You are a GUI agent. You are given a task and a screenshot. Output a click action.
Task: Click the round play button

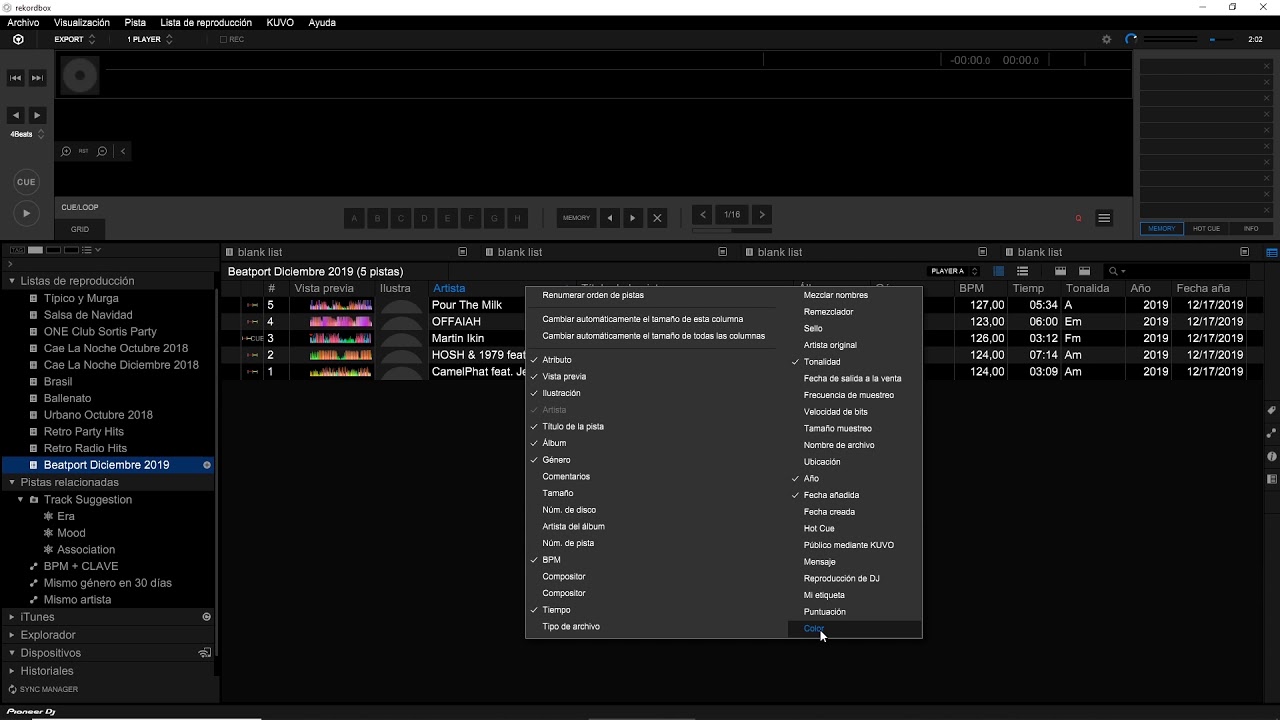click(x=26, y=213)
